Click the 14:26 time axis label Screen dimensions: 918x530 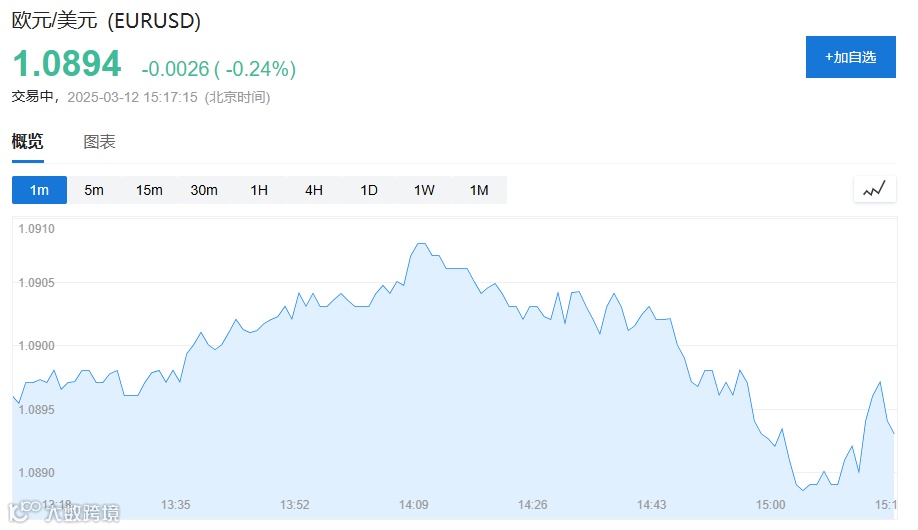(x=532, y=504)
